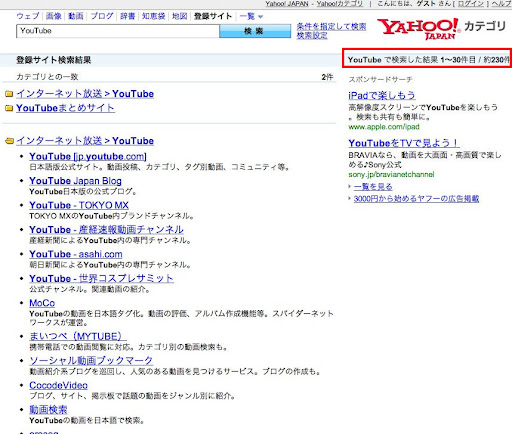Click the Yahoo! JAPAN top link
This screenshot has width=512, height=434.
click(287, 4)
